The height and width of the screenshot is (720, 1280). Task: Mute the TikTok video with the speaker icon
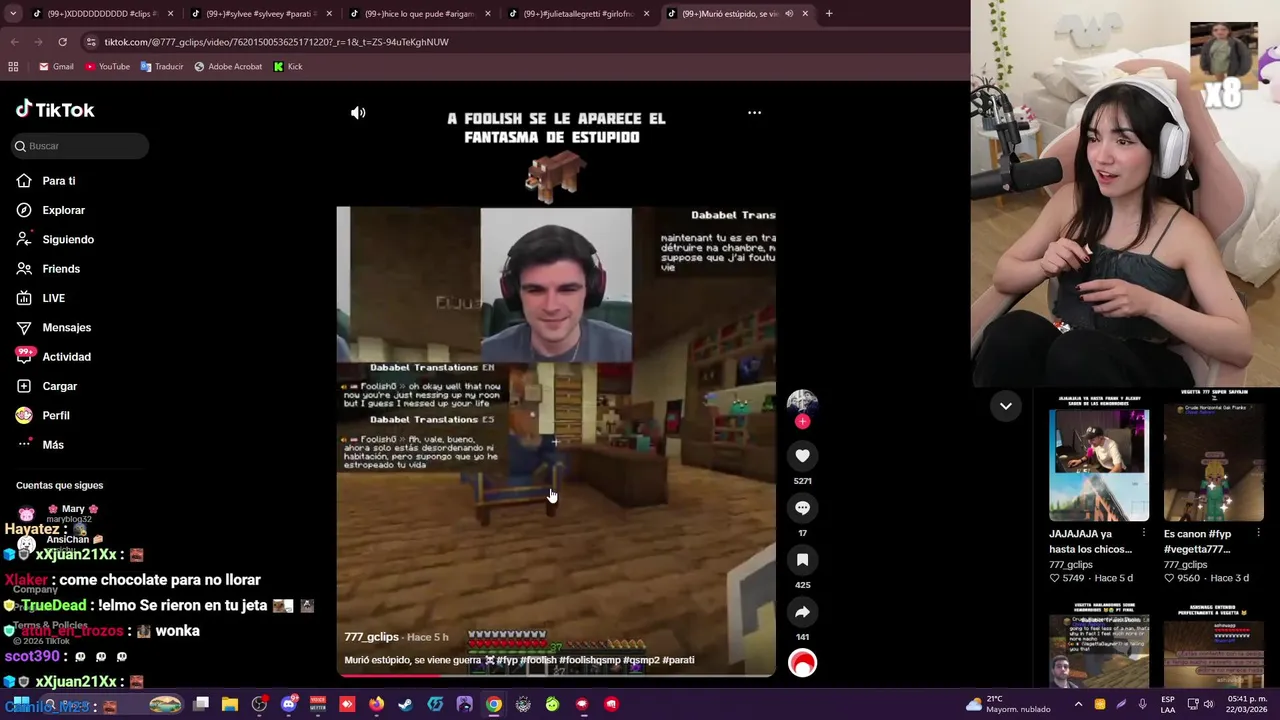(x=358, y=113)
